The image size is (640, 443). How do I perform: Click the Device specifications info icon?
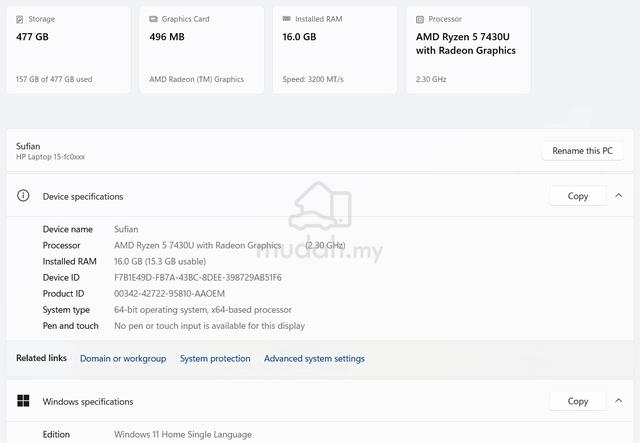point(23,196)
